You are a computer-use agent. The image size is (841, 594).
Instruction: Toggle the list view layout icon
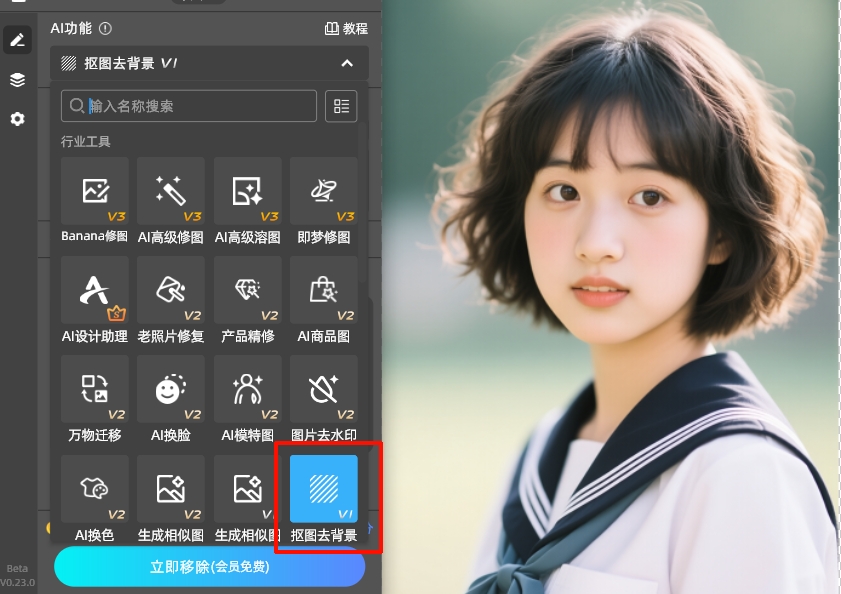coord(341,106)
